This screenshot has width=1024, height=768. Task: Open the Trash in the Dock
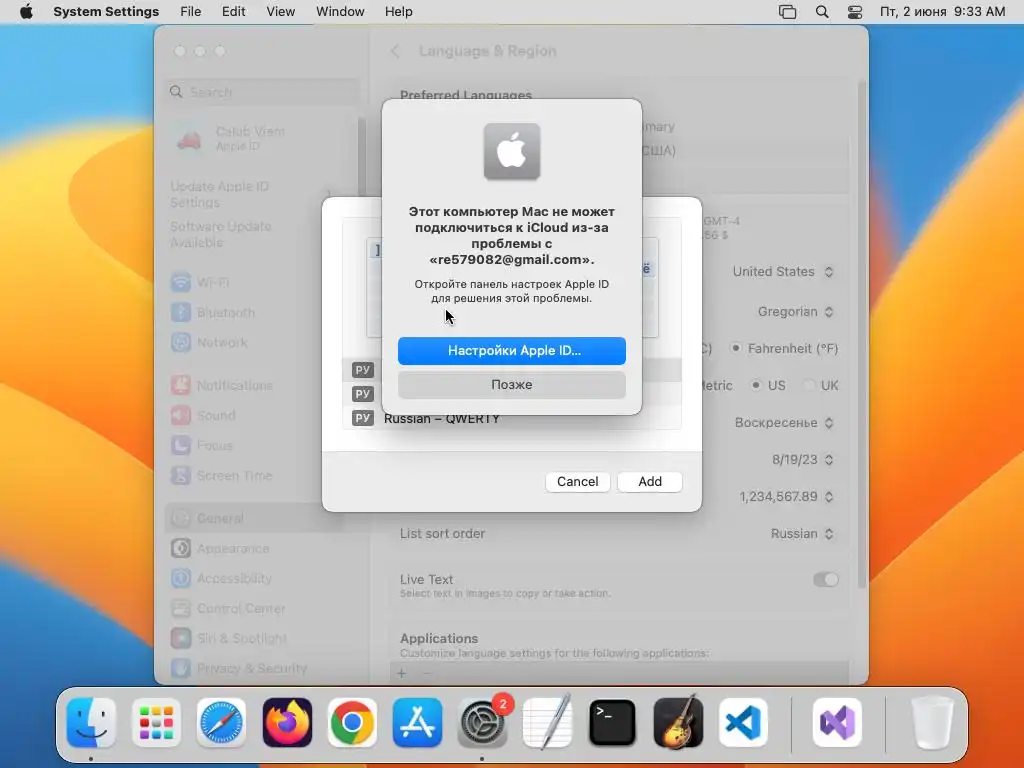click(932, 722)
